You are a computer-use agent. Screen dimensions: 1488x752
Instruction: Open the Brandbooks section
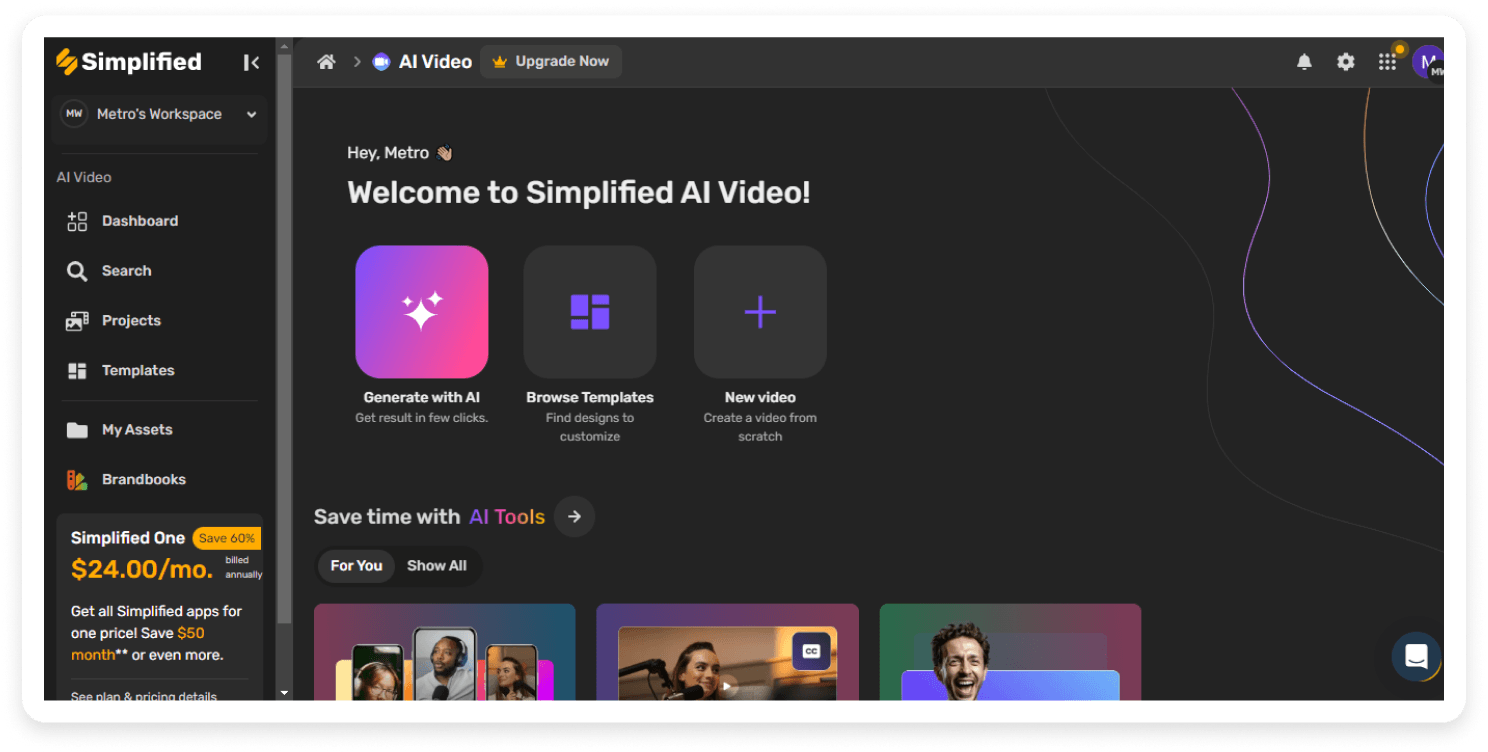tap(143, 479)
